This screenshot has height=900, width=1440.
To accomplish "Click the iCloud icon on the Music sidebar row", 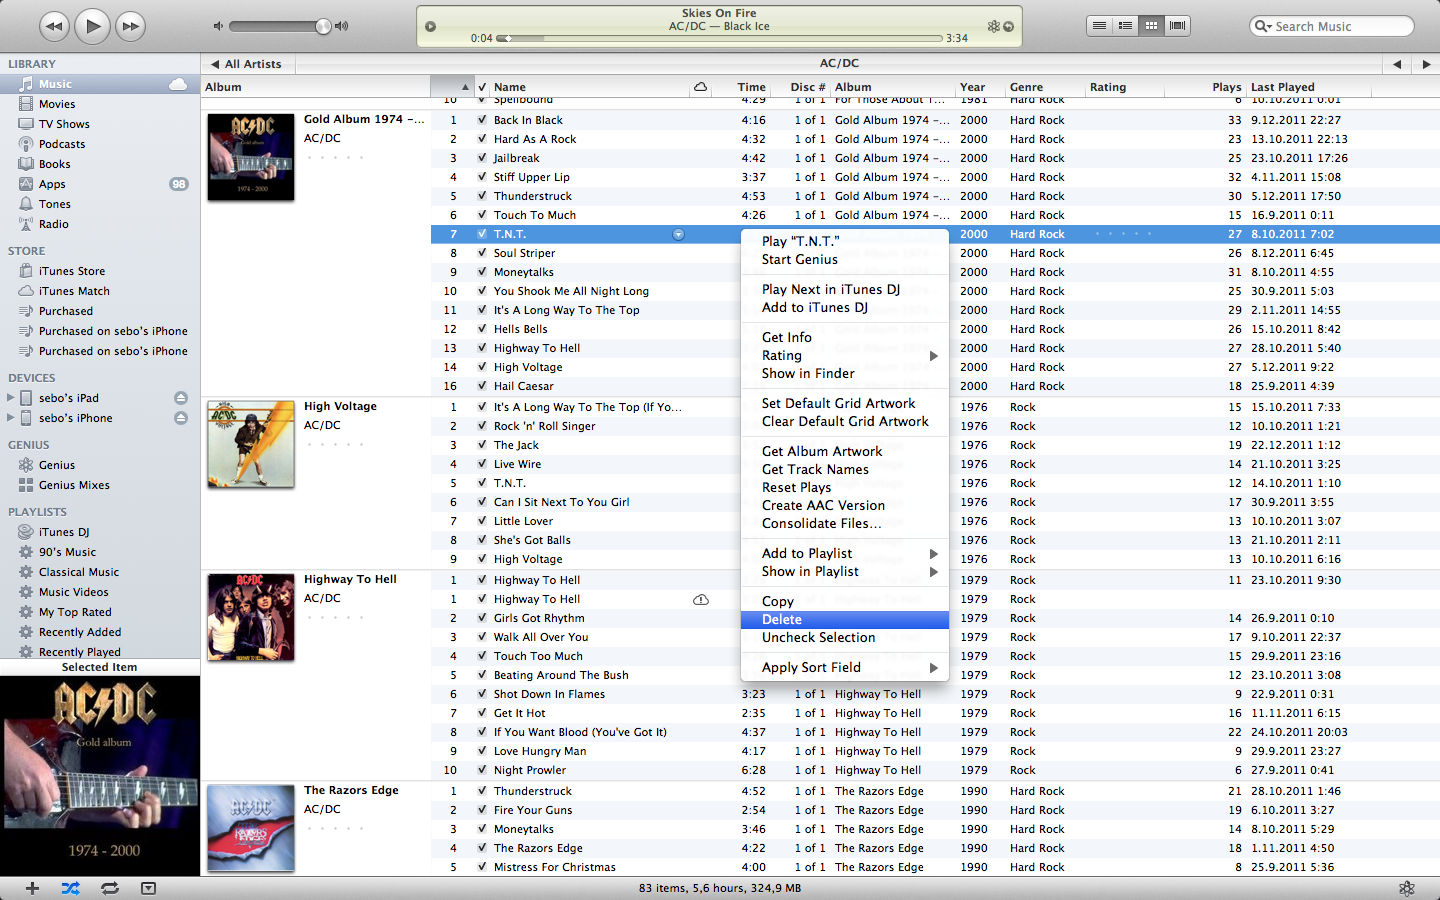I will tap(178, 84).
